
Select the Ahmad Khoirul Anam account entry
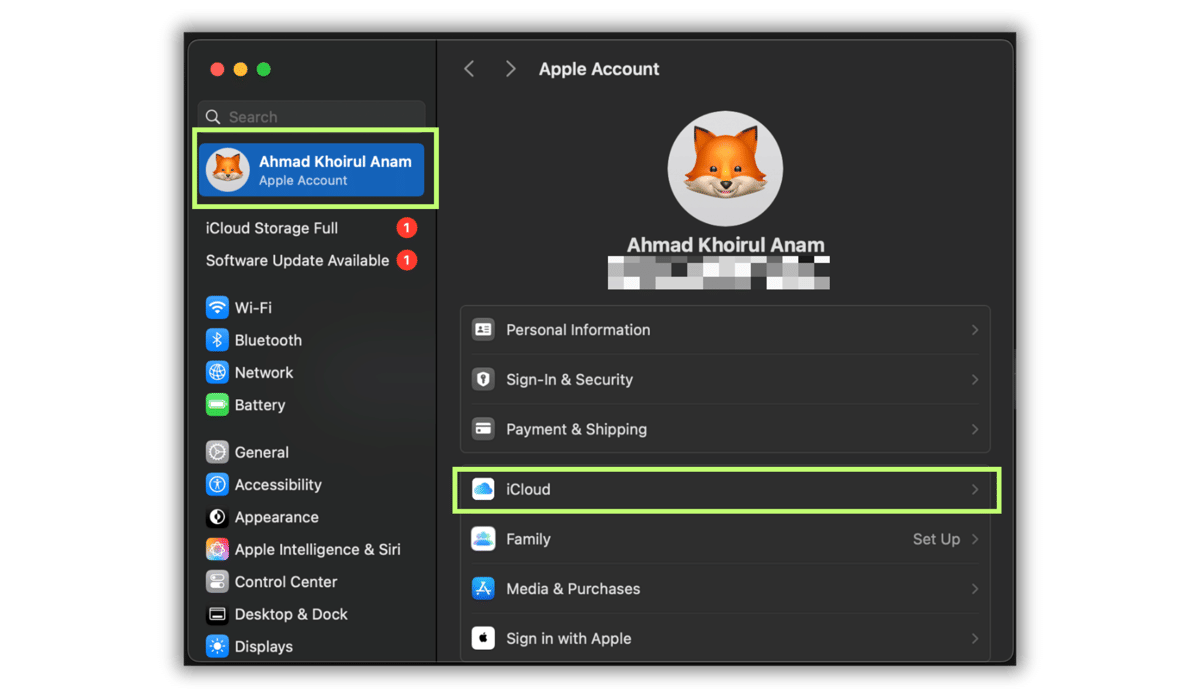pos(312,169)
